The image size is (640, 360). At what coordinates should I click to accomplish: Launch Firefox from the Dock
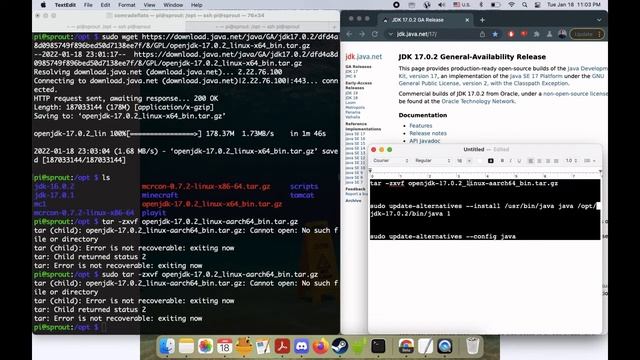click(x=320, y=346)
